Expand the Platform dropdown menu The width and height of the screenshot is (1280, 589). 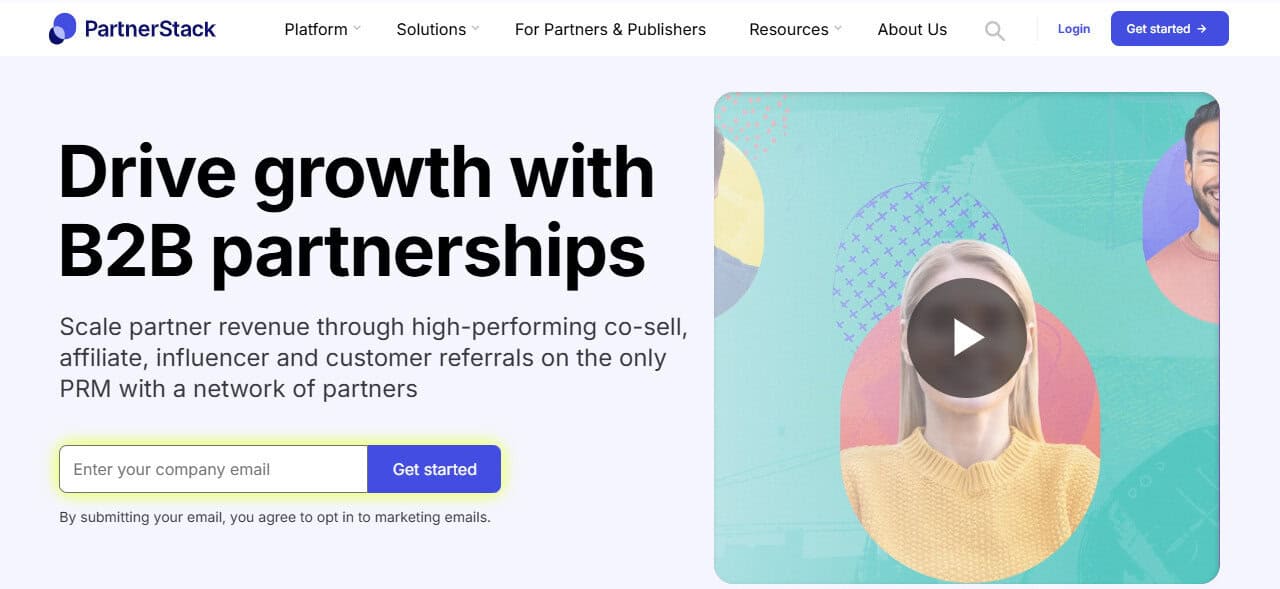pos(315,29)
